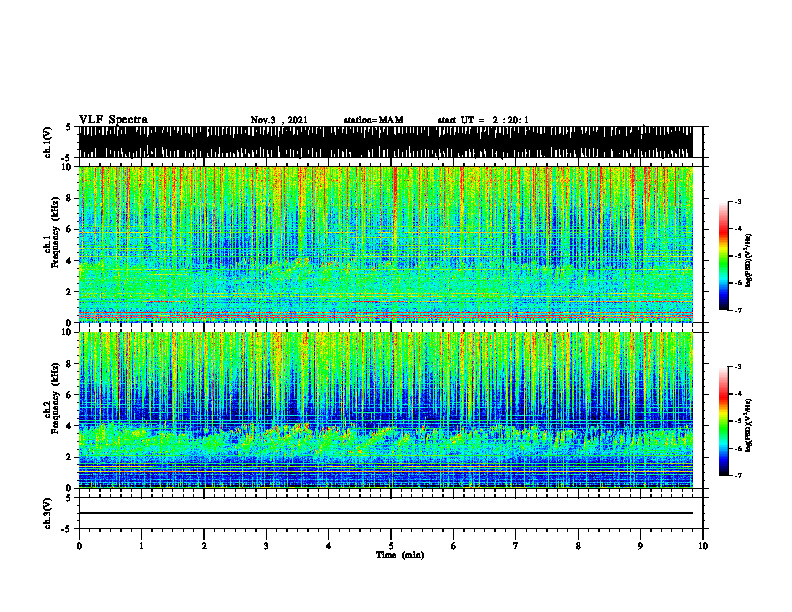This screenshot has height=612, width=792.
Task: Click the 'start UT = 2 :20: 1' text
Action: click(x=483, y=120)
